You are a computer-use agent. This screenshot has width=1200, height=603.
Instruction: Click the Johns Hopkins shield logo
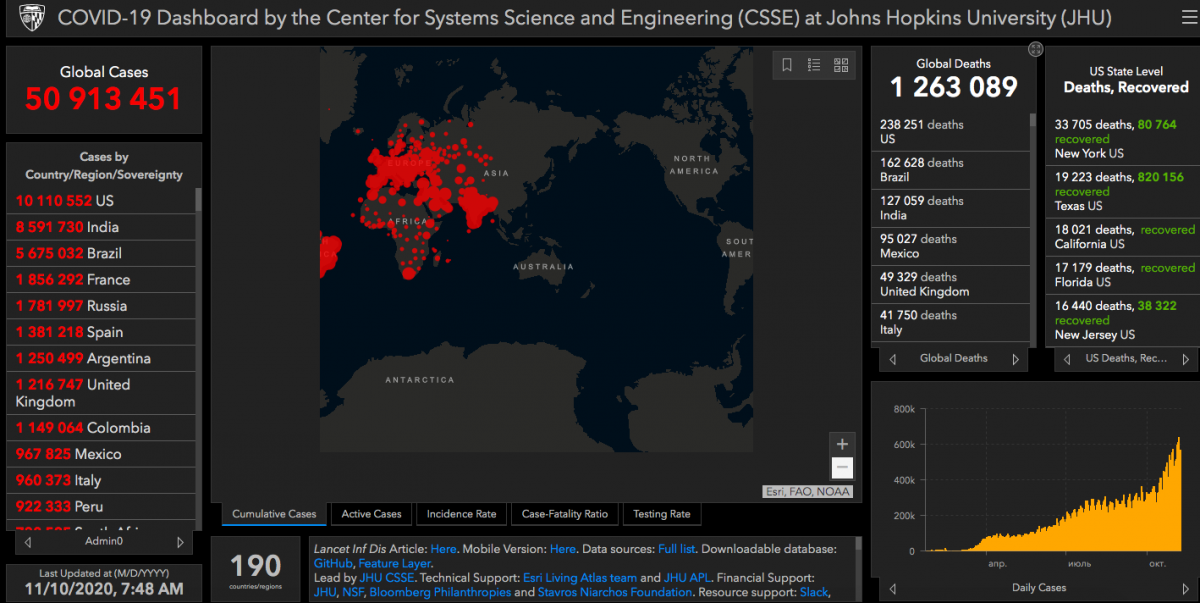31,19
